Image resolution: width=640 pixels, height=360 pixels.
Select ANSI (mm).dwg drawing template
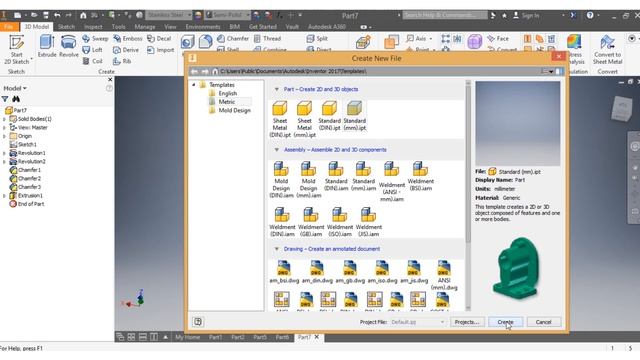tap(444, 275)
